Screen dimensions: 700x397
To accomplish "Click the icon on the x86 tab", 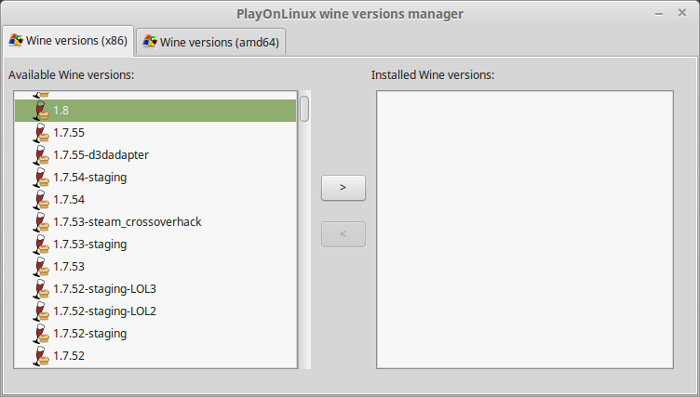I will (16, 40).
